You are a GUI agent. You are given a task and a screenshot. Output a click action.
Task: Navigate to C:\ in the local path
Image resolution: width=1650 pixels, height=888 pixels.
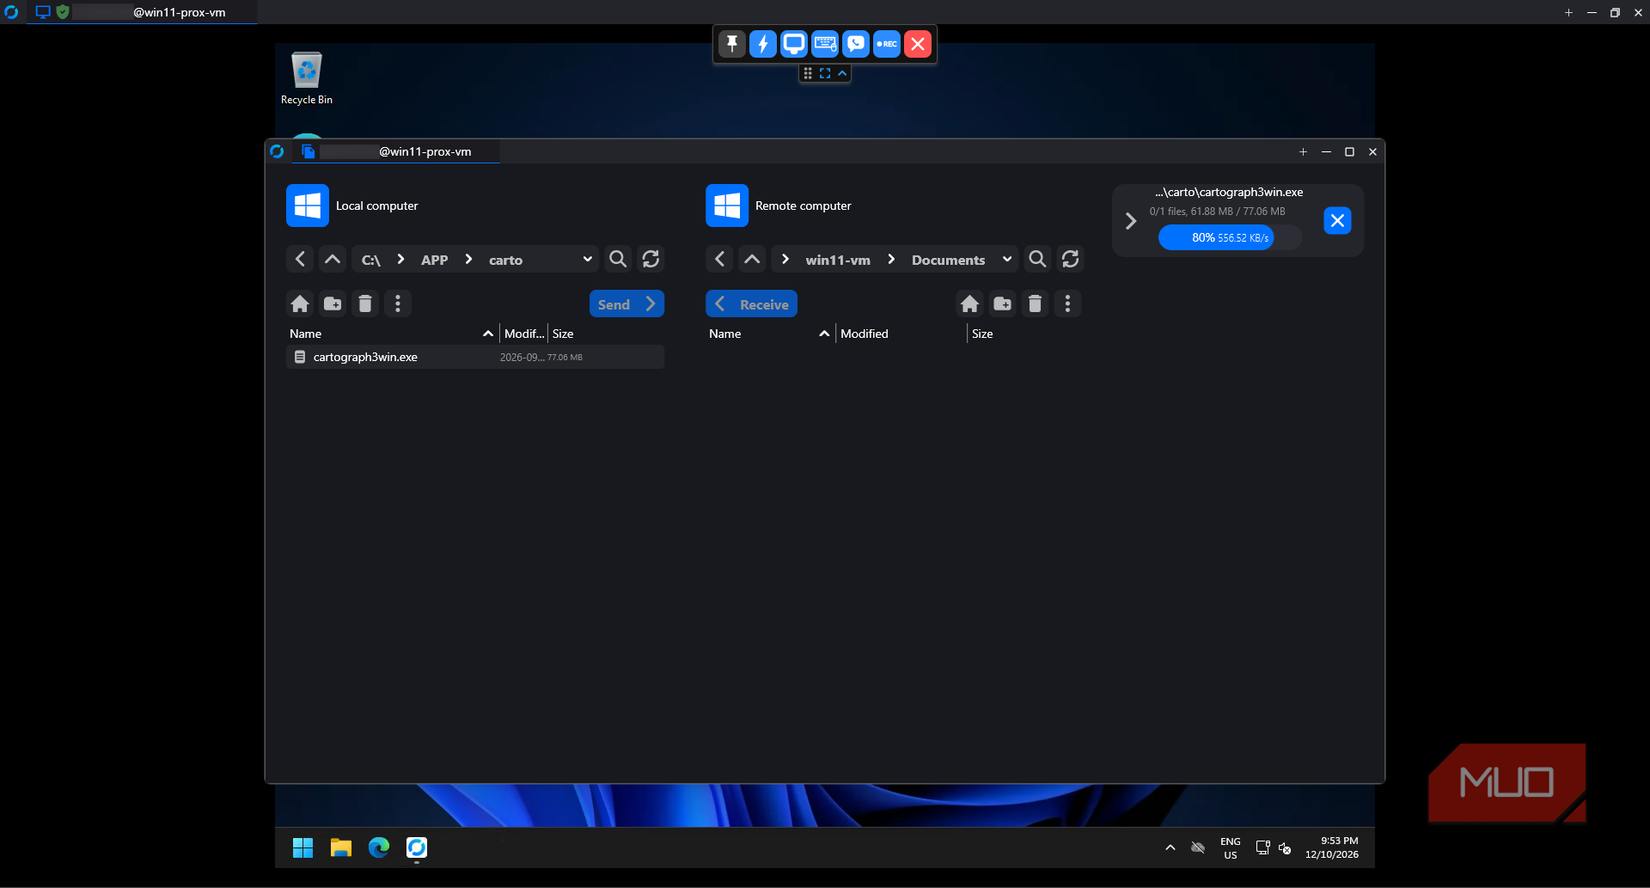click(x=371, y=260)
